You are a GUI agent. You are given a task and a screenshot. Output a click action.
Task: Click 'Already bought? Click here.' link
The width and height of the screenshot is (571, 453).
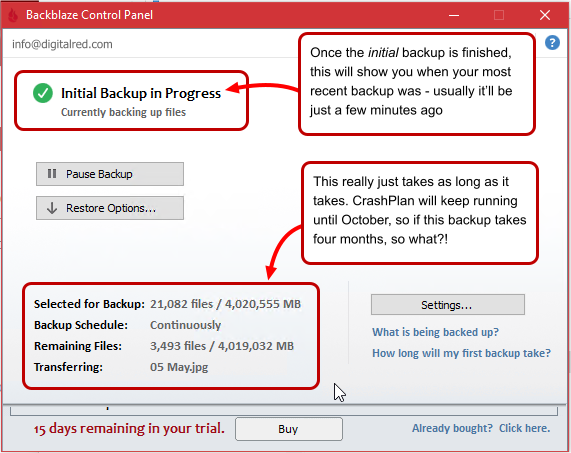coord(481,428)
